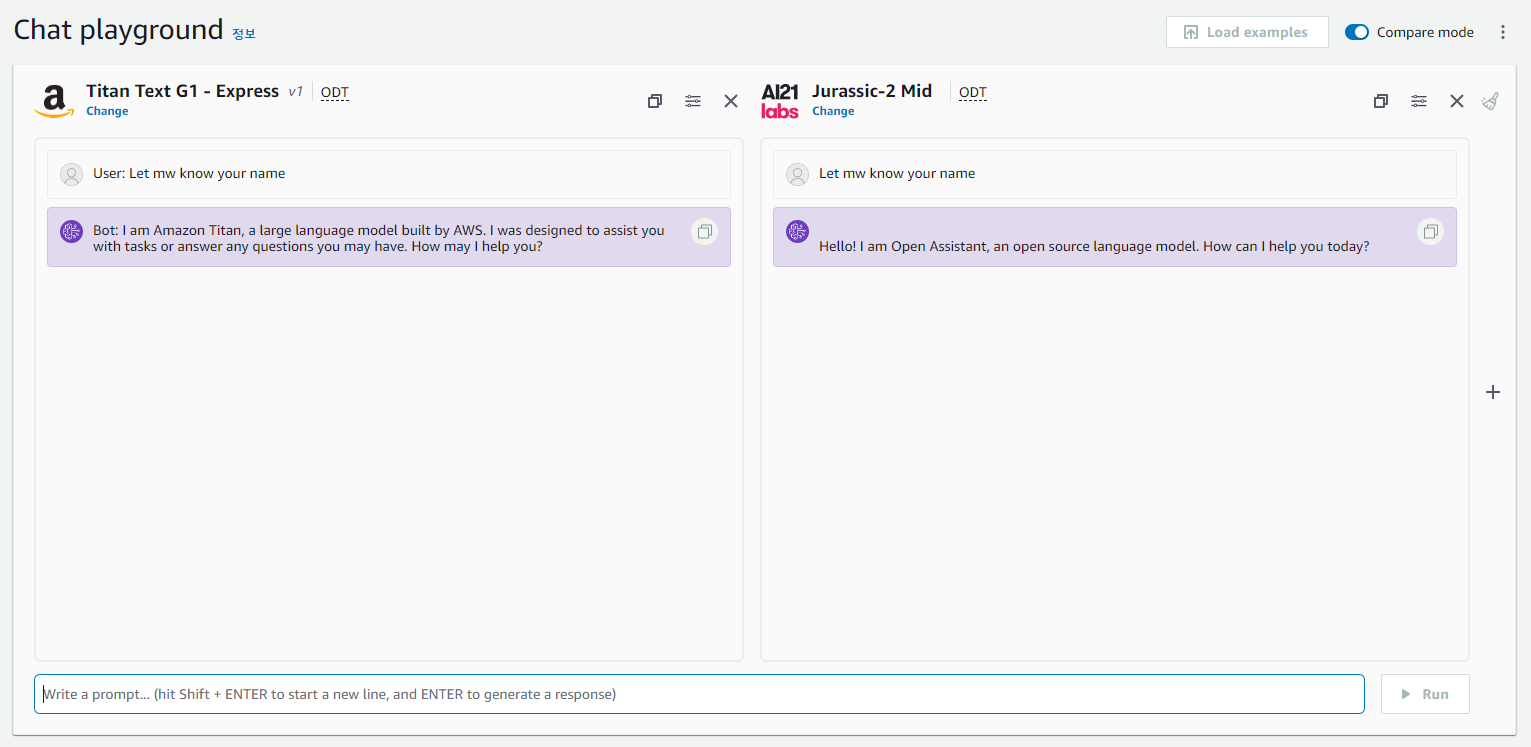Focus the Write a prompt input field

[x=699, y=694]
